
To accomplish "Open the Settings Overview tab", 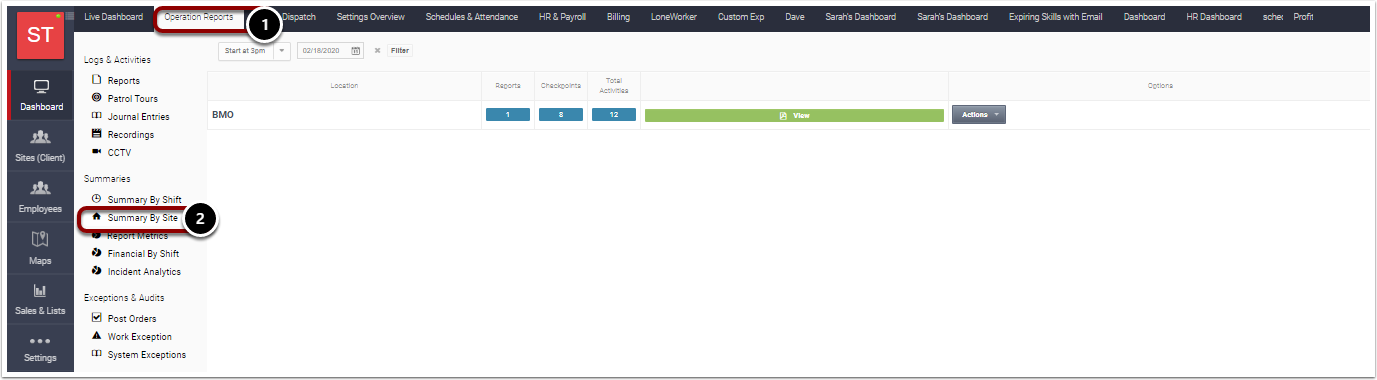I will (x=371, y=17).
